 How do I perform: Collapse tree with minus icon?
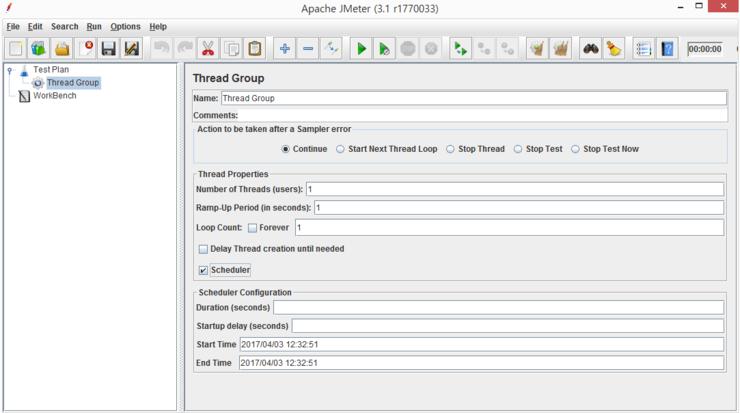pos(308,49)
